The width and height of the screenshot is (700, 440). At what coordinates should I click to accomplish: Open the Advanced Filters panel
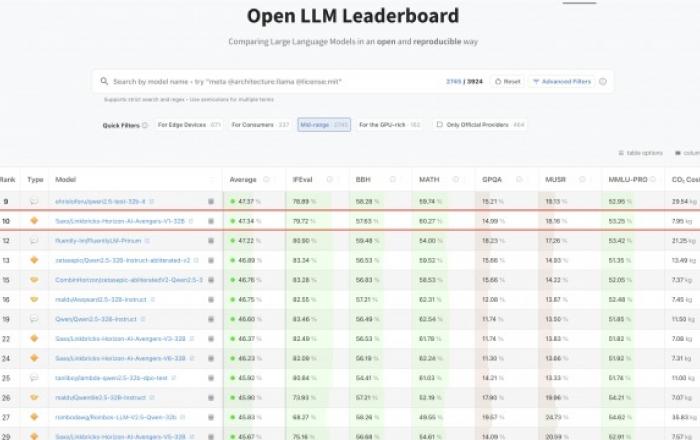(562, 81)
